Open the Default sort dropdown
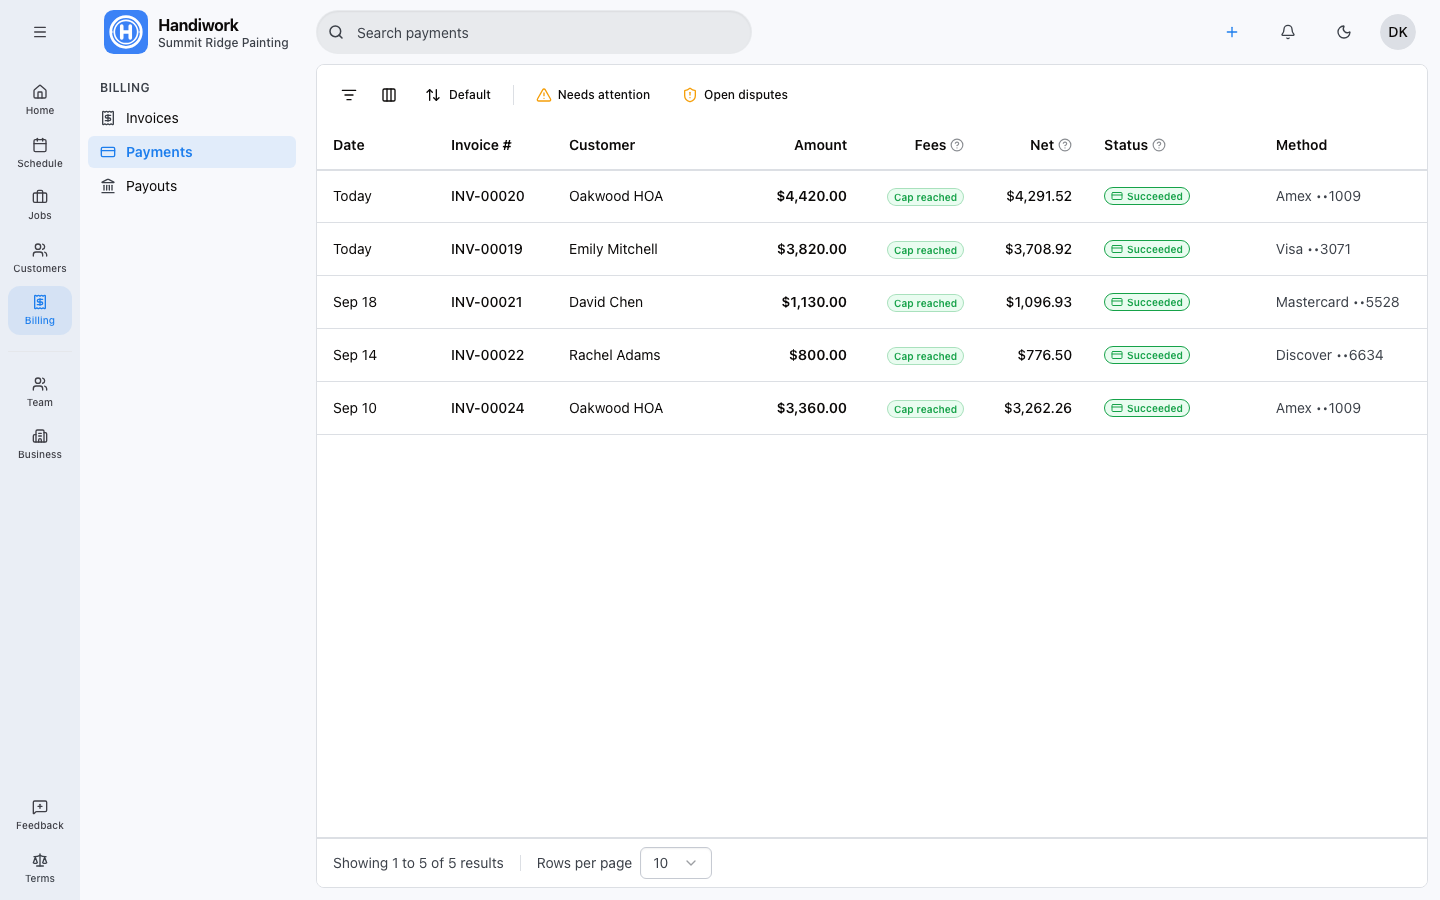Screen dimensions: 1440x900 pos(458,95)
